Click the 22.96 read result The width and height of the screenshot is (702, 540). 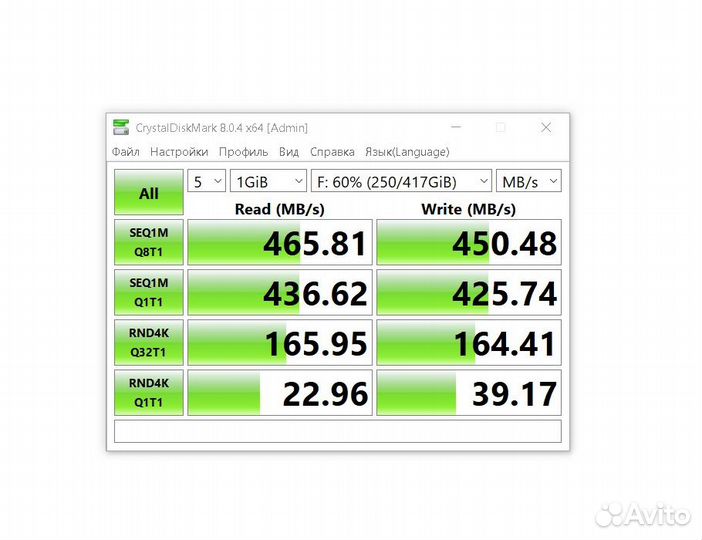(280, 393)
